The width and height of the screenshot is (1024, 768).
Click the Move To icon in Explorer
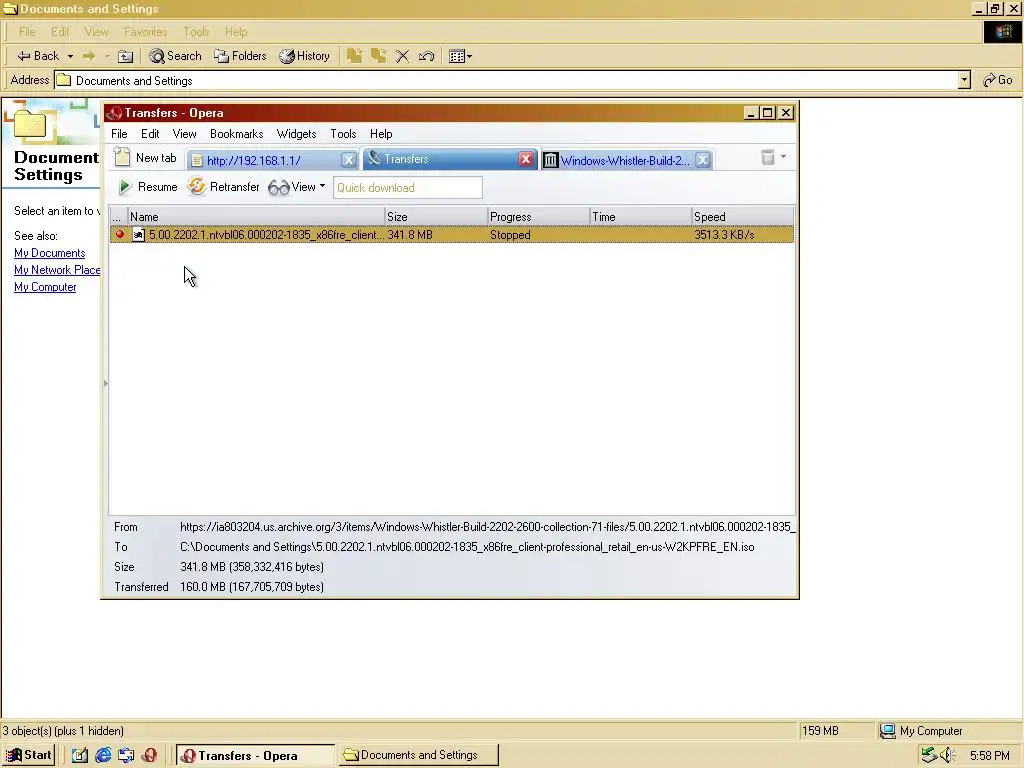[355, 56]
